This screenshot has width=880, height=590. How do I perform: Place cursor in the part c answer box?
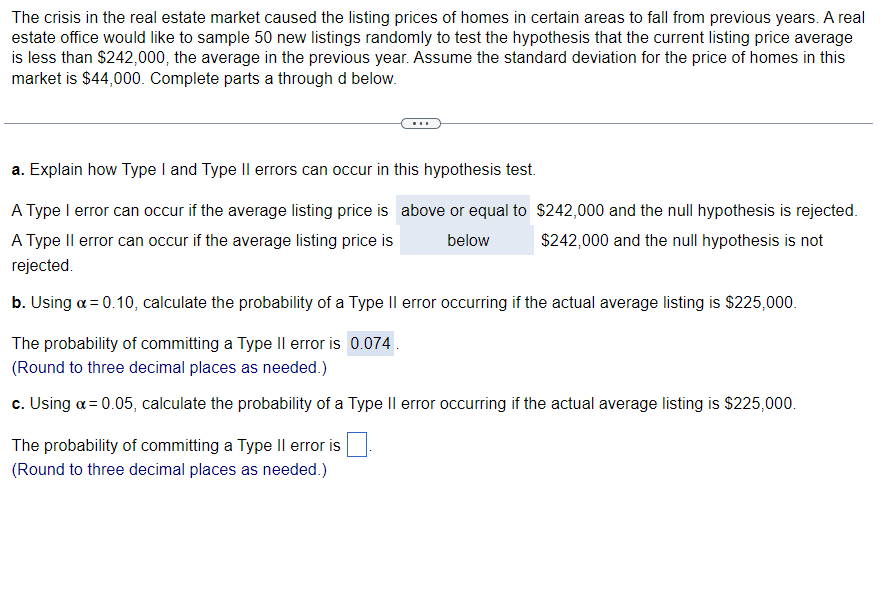(x=356, y=444)
